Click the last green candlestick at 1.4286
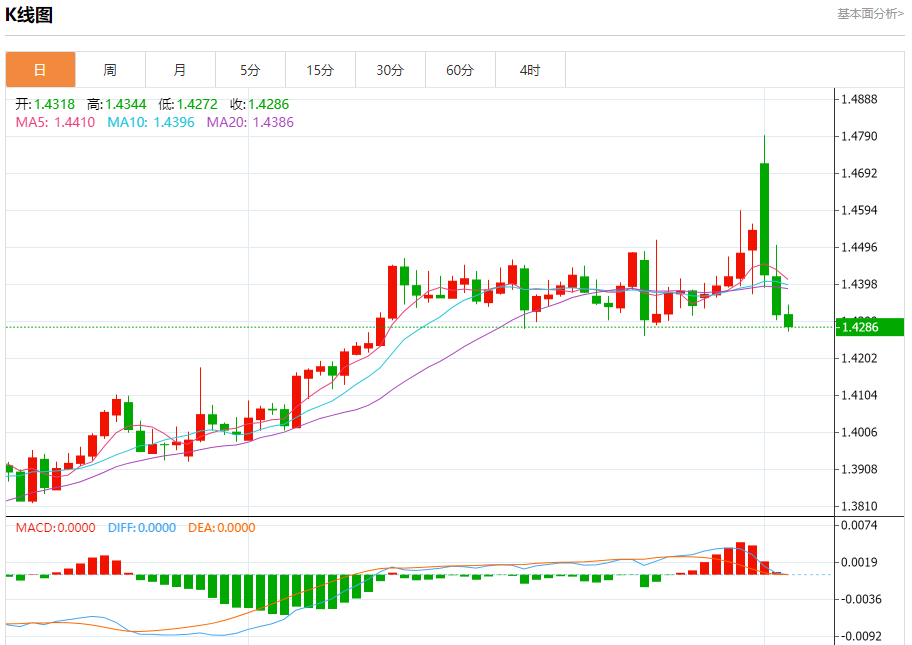Image resolution: width=912 pixels, height=645 pixels. [789, 320]
